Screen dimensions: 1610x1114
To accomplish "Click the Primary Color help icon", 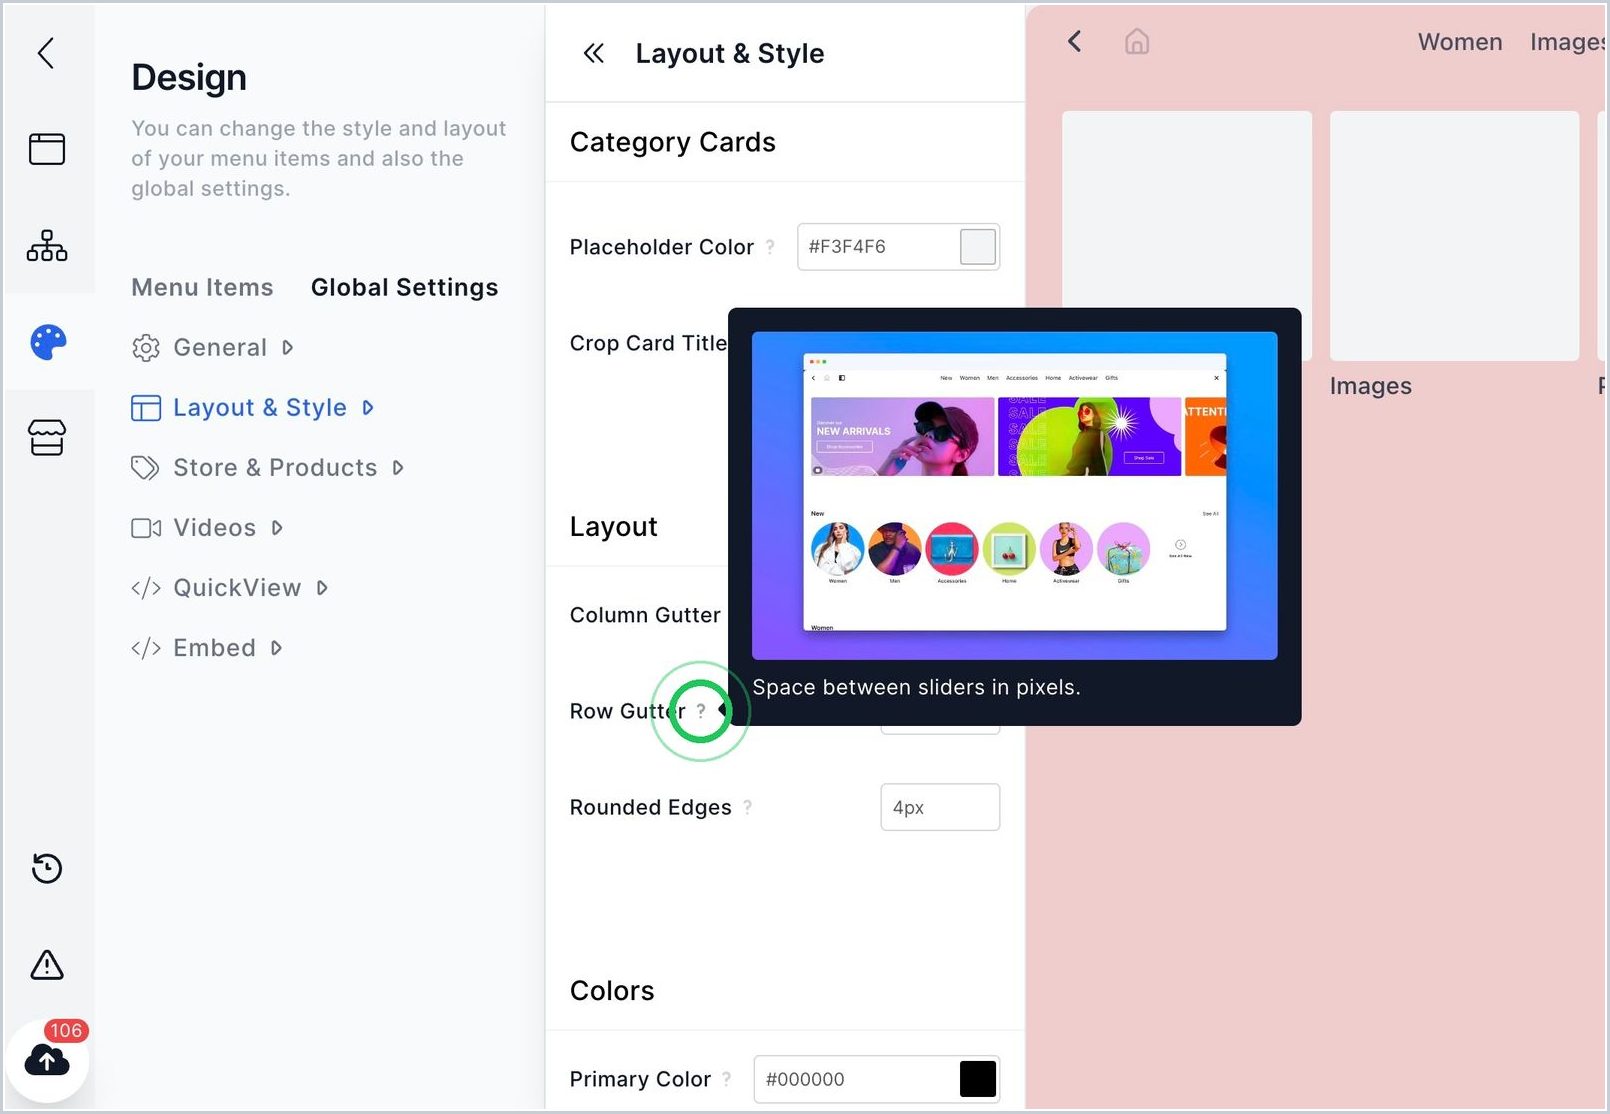I will tap(727, 1079).
